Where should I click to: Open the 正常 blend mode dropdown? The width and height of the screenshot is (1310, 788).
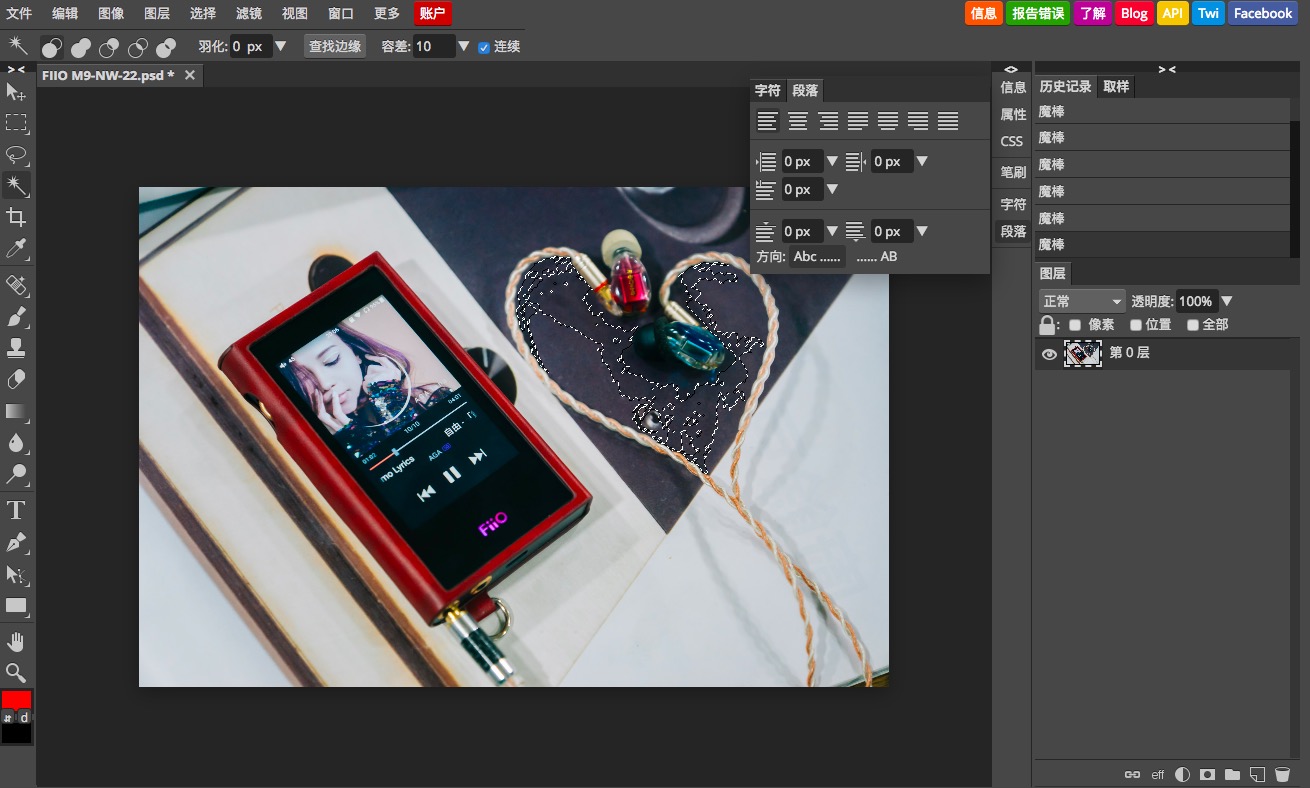[x=1083, y=301]
